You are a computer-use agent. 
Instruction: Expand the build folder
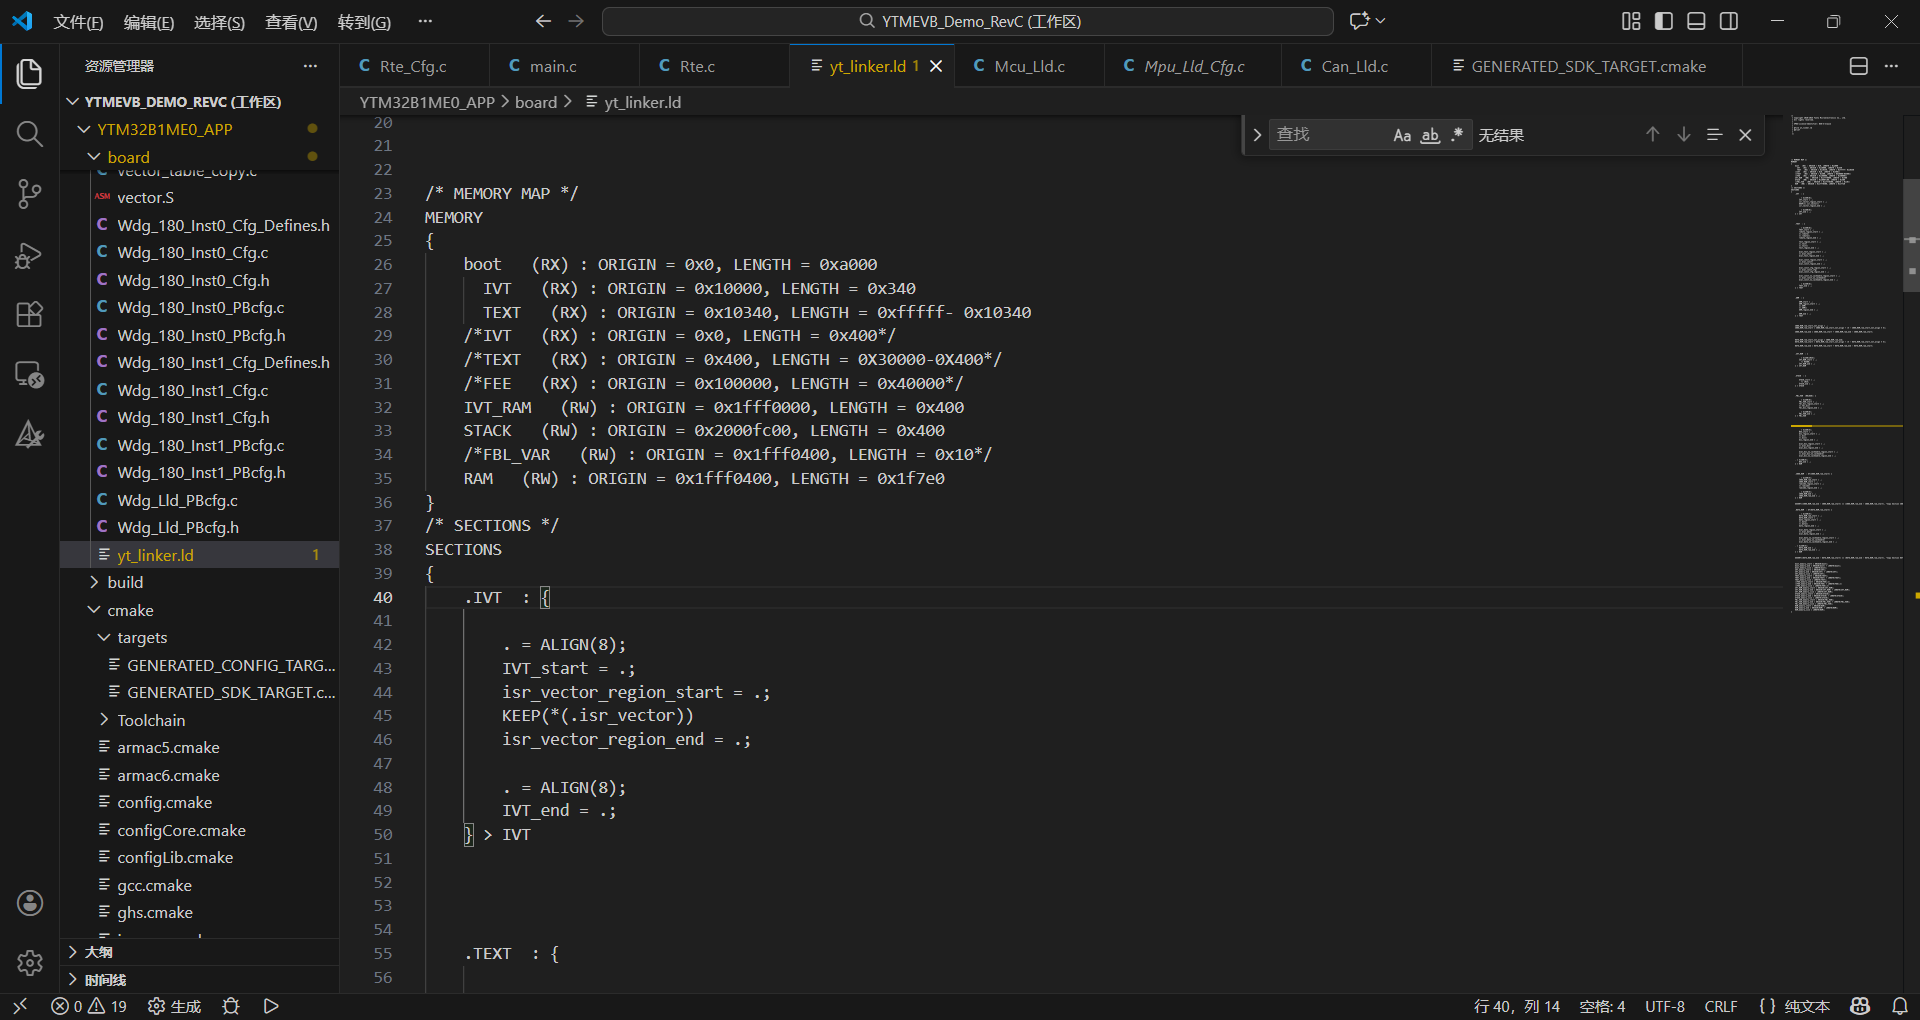click(x=125, y=582)
